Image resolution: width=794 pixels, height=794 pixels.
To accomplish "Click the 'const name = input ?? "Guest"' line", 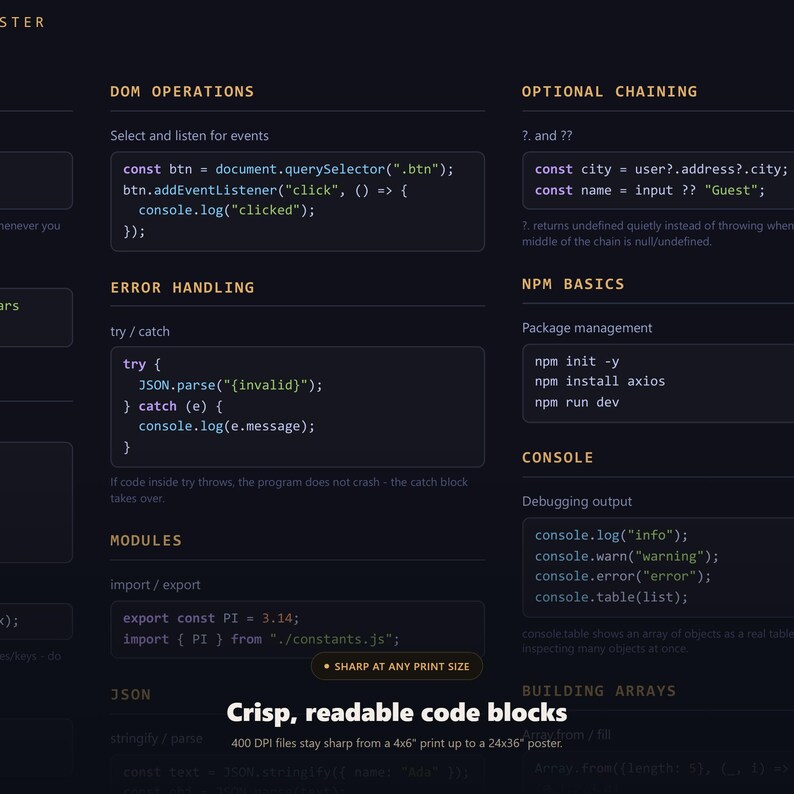I will point(650,190).
